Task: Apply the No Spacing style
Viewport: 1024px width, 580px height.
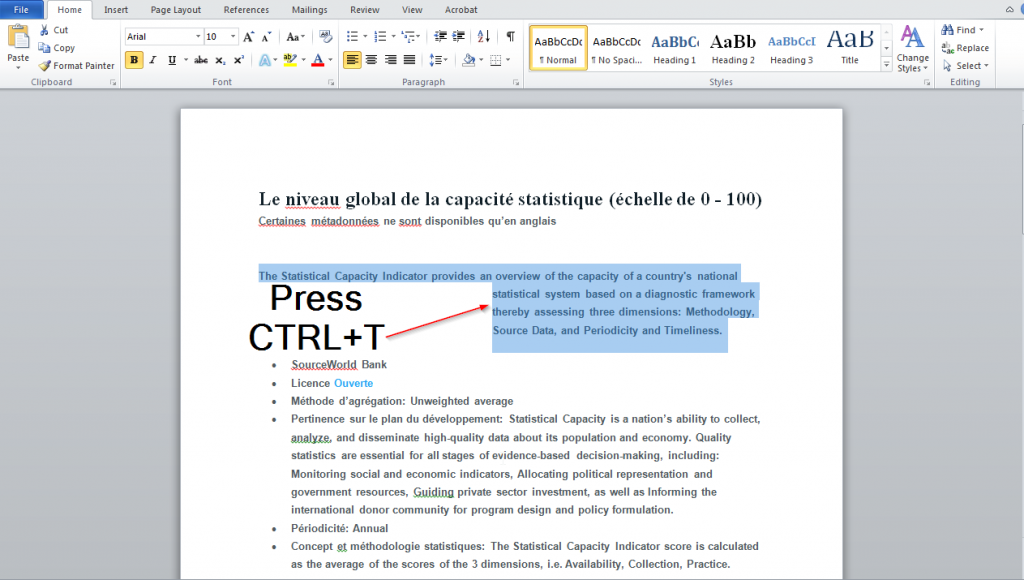Action: tap(616, 48)
